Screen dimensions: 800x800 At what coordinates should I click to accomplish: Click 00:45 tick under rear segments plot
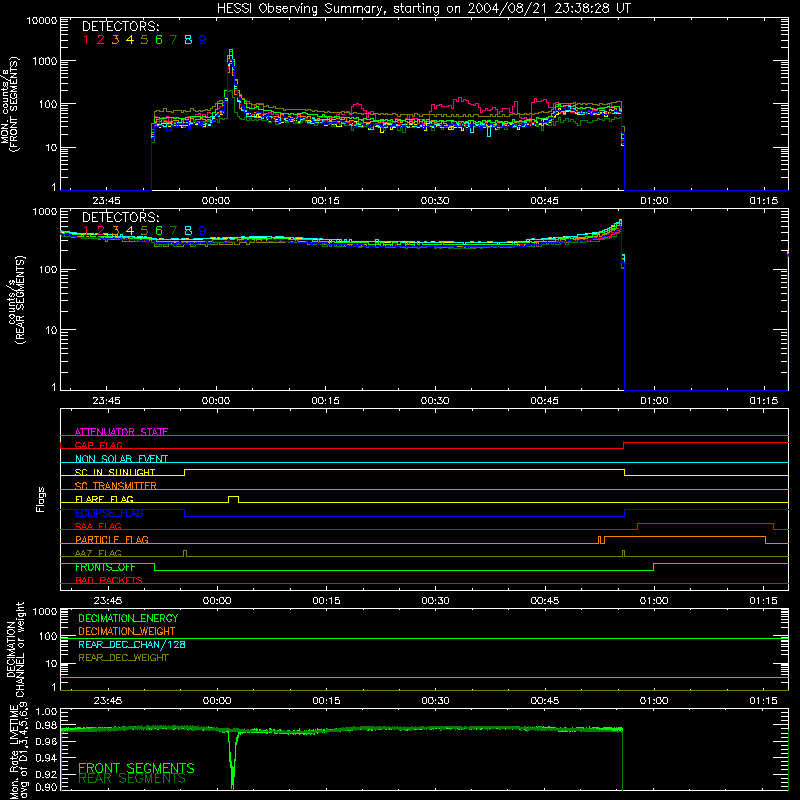coord(544,401)
